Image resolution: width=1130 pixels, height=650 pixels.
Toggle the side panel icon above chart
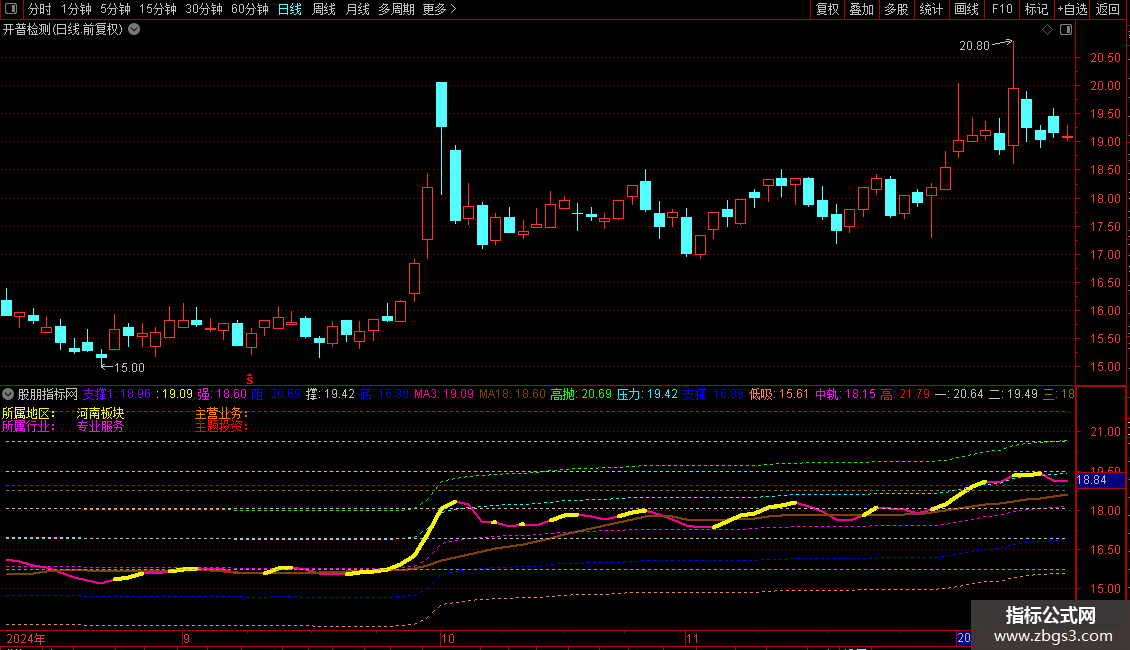pyautogui.click(x=1066, y=30)
